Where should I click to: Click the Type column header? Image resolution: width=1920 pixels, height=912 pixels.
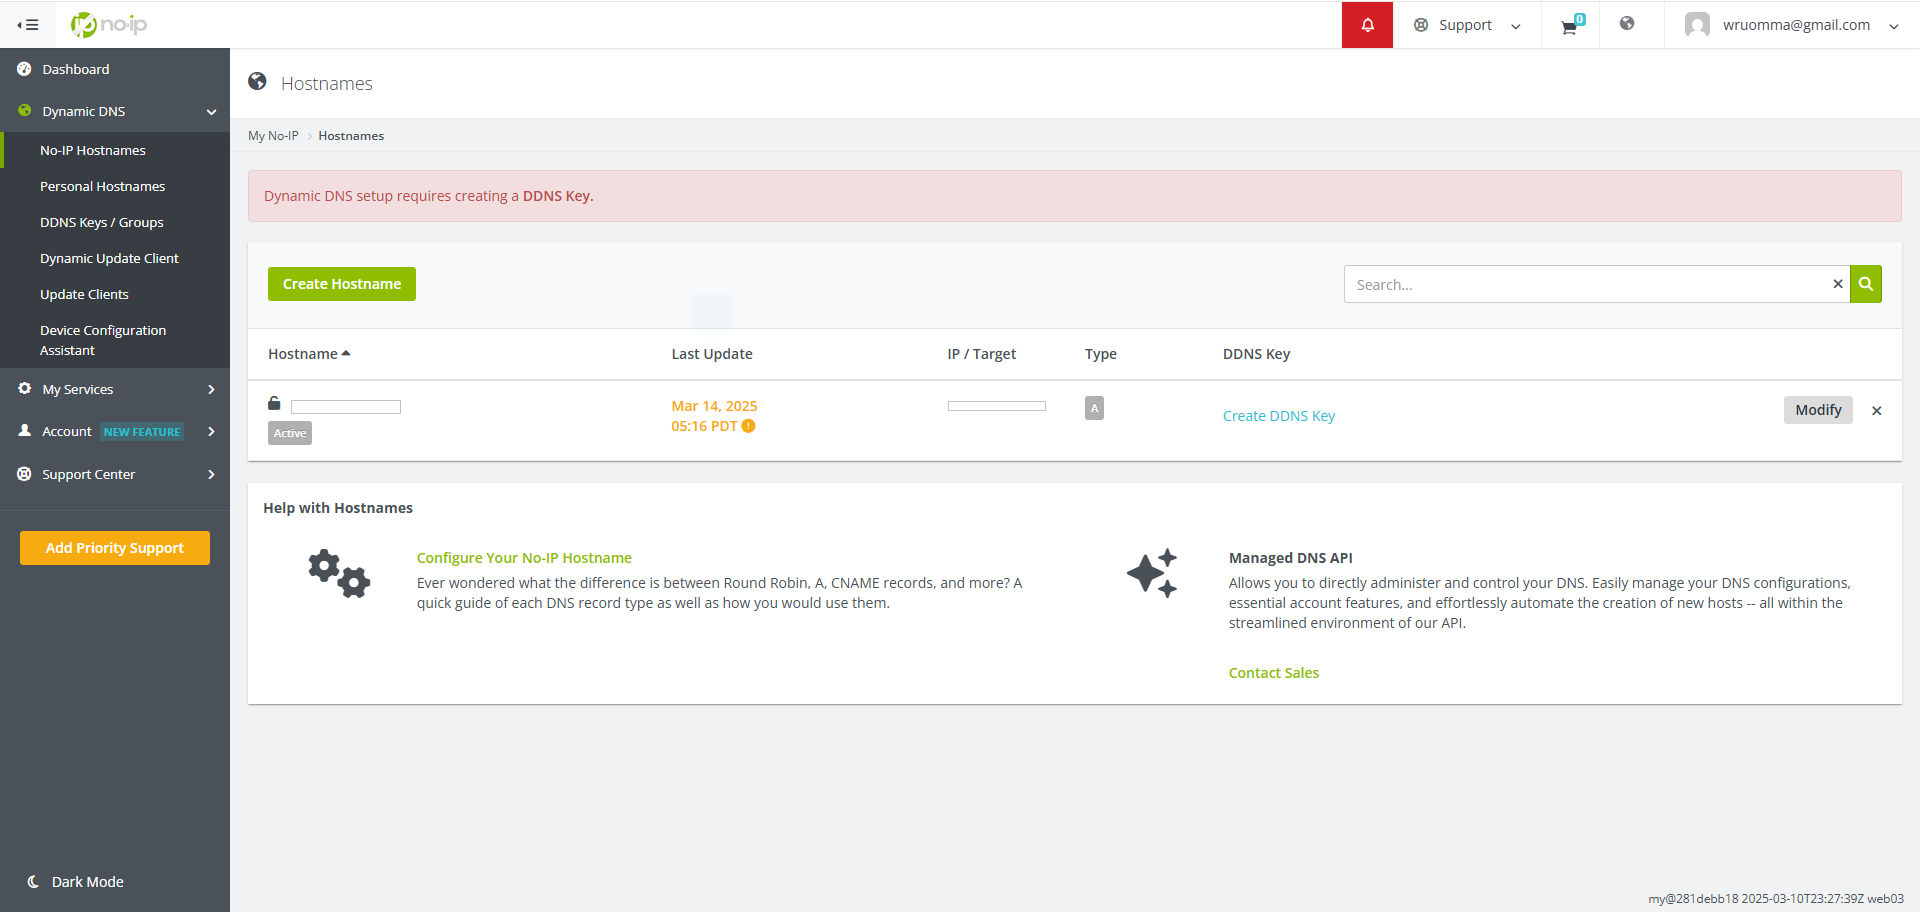[1101, 354]
